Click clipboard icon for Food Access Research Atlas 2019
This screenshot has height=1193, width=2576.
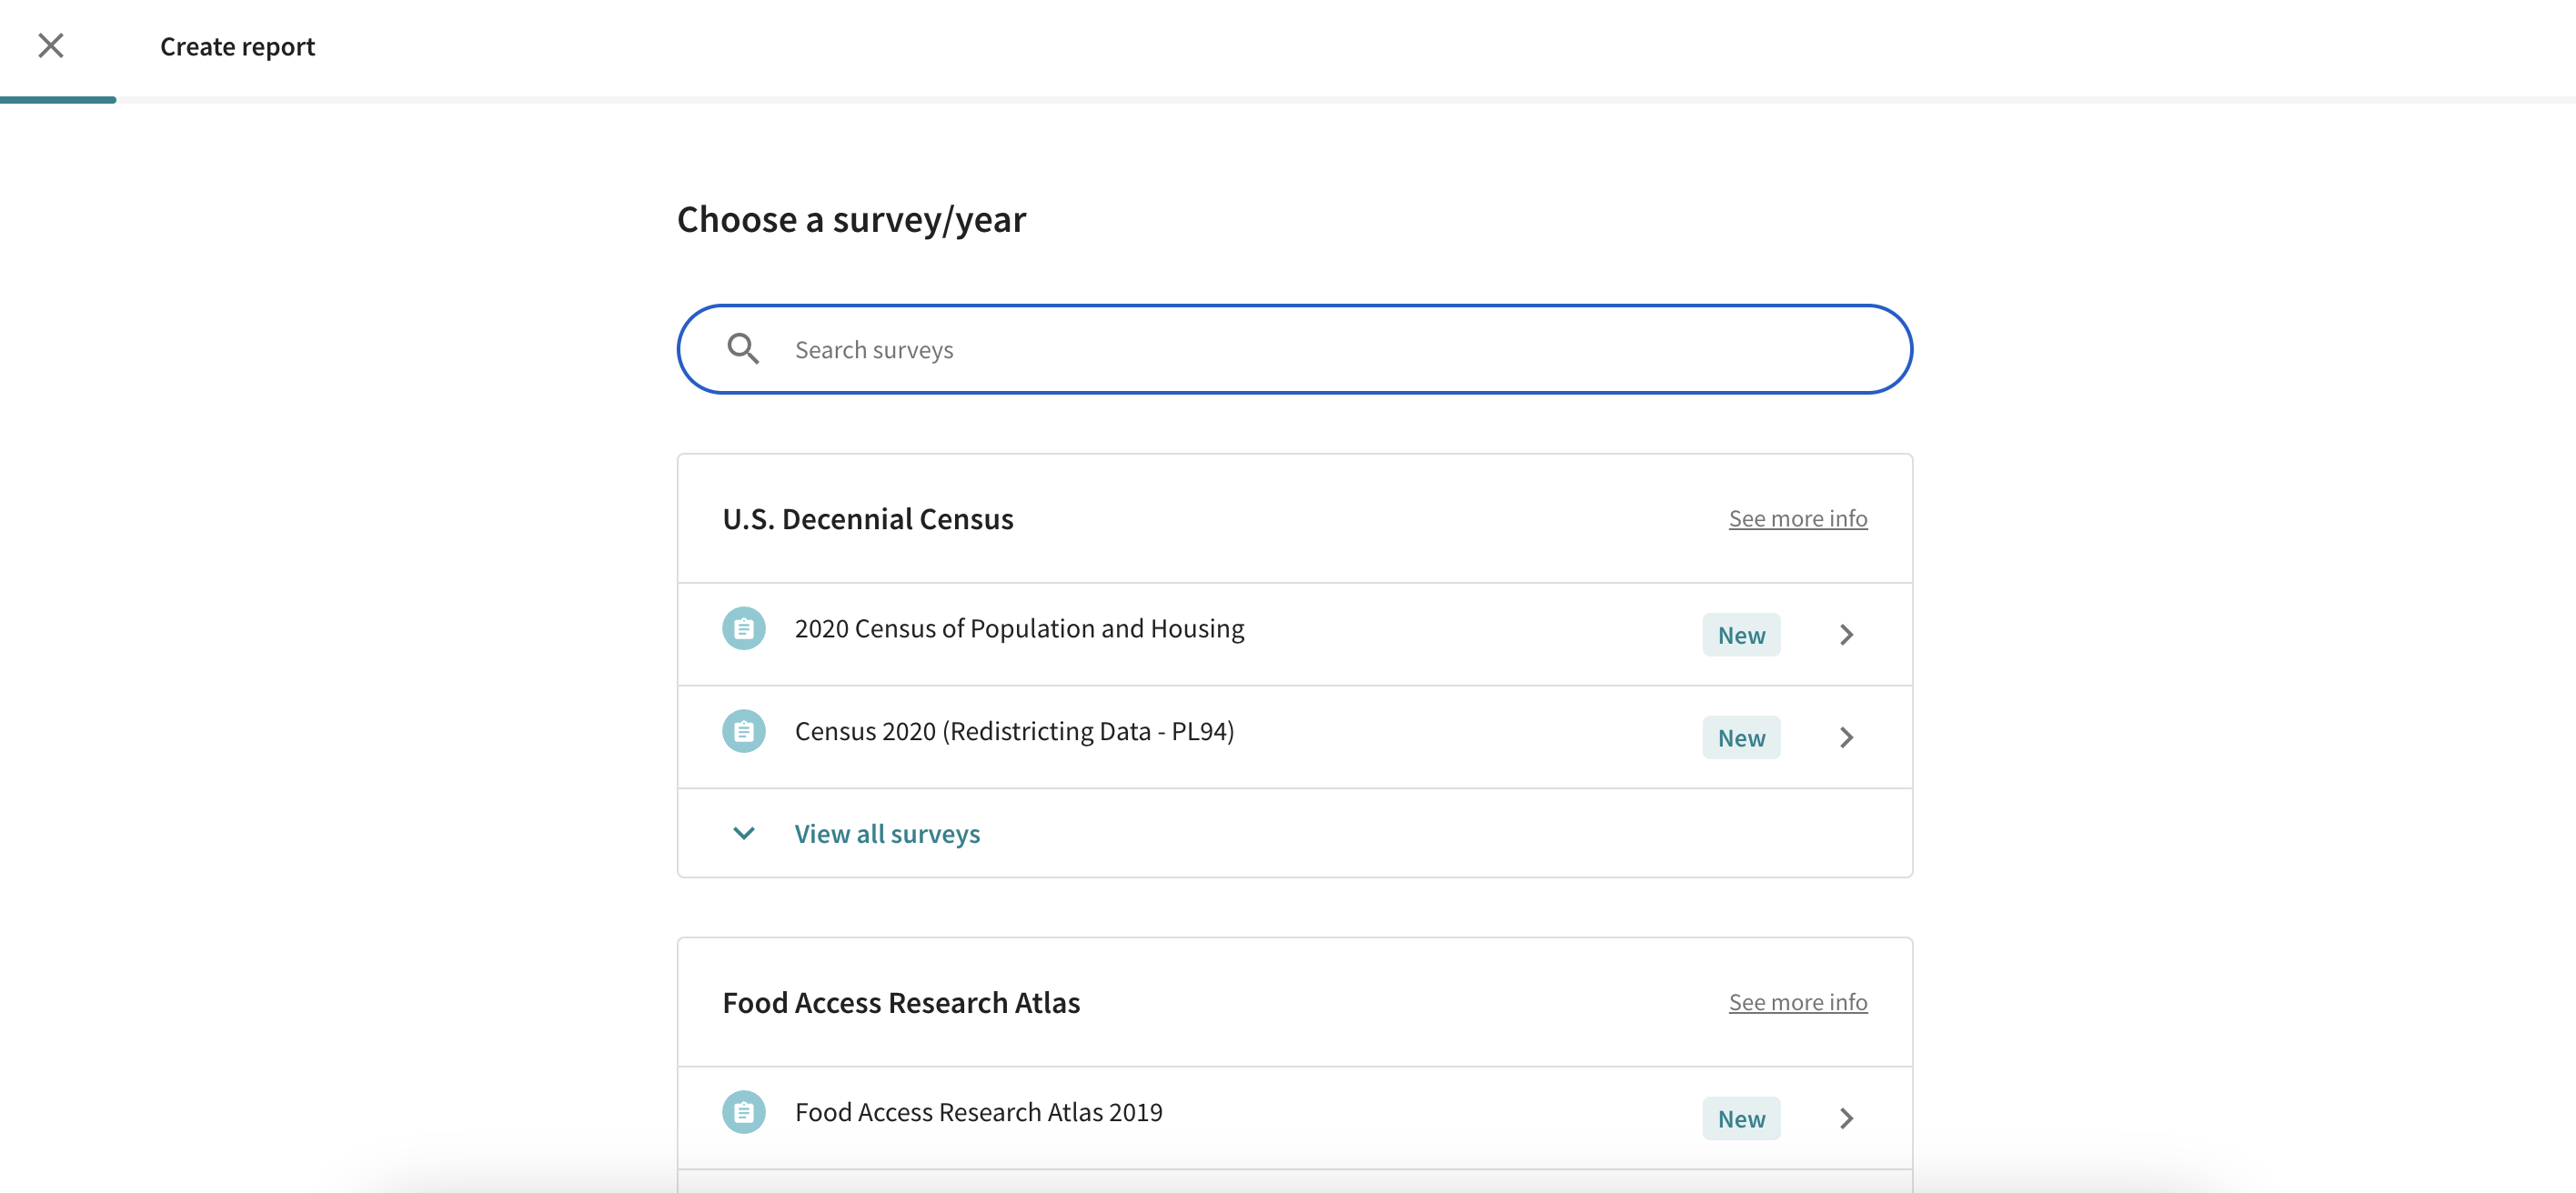tap(744, 1113)
